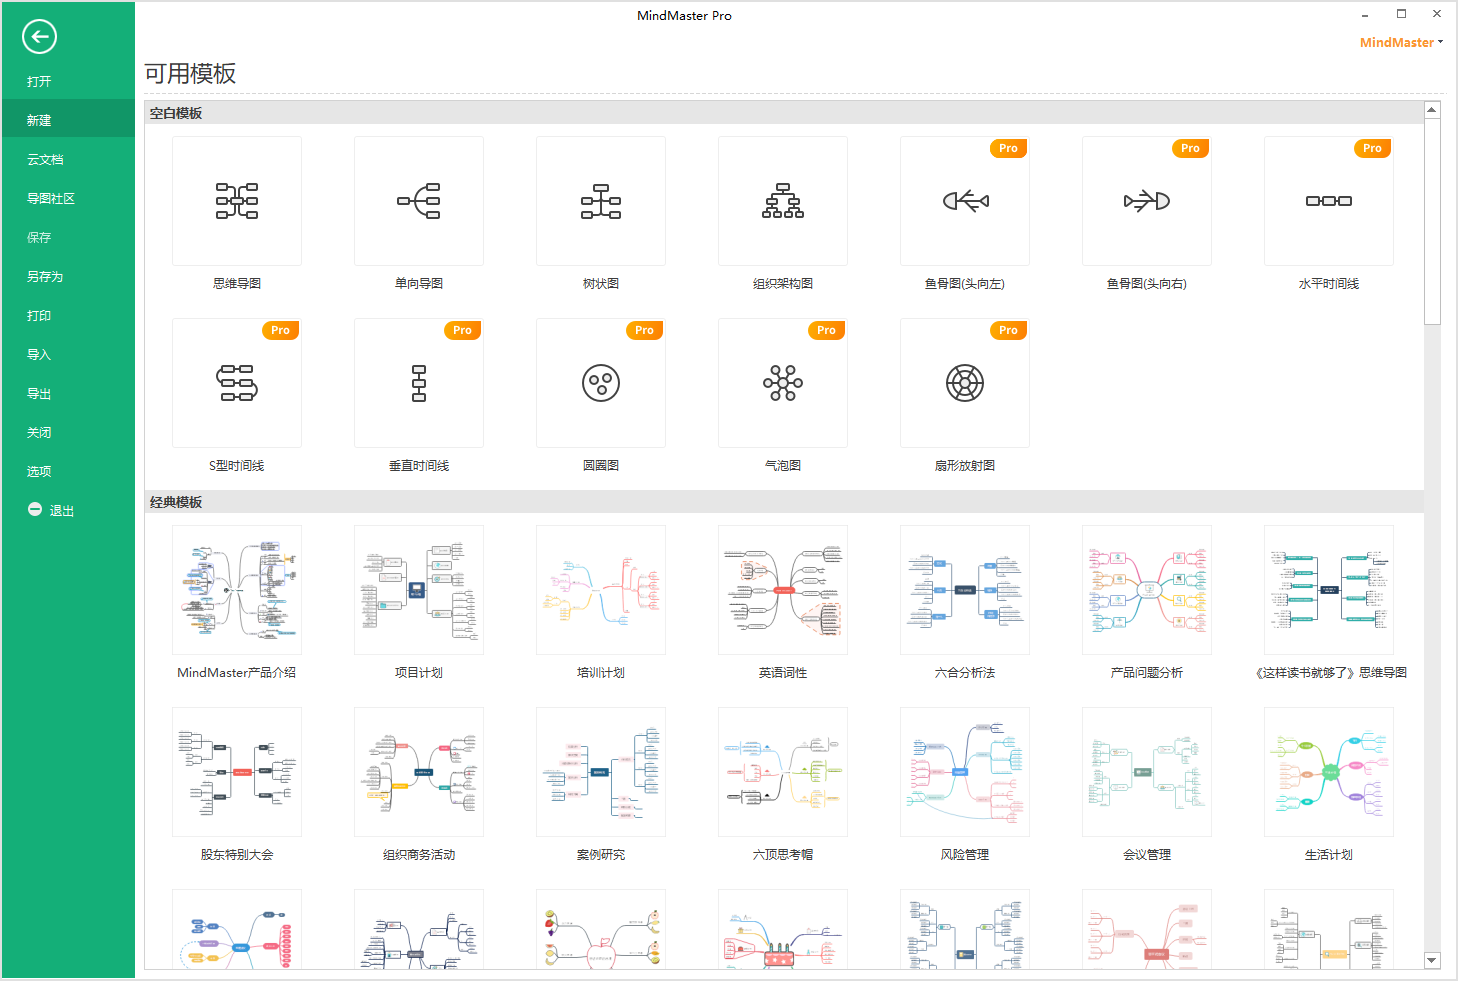The height and width of the screenshot is (981, 1458).
Task: Open the MindMaster account dropdown
Action: click(x=1401, y=42)
